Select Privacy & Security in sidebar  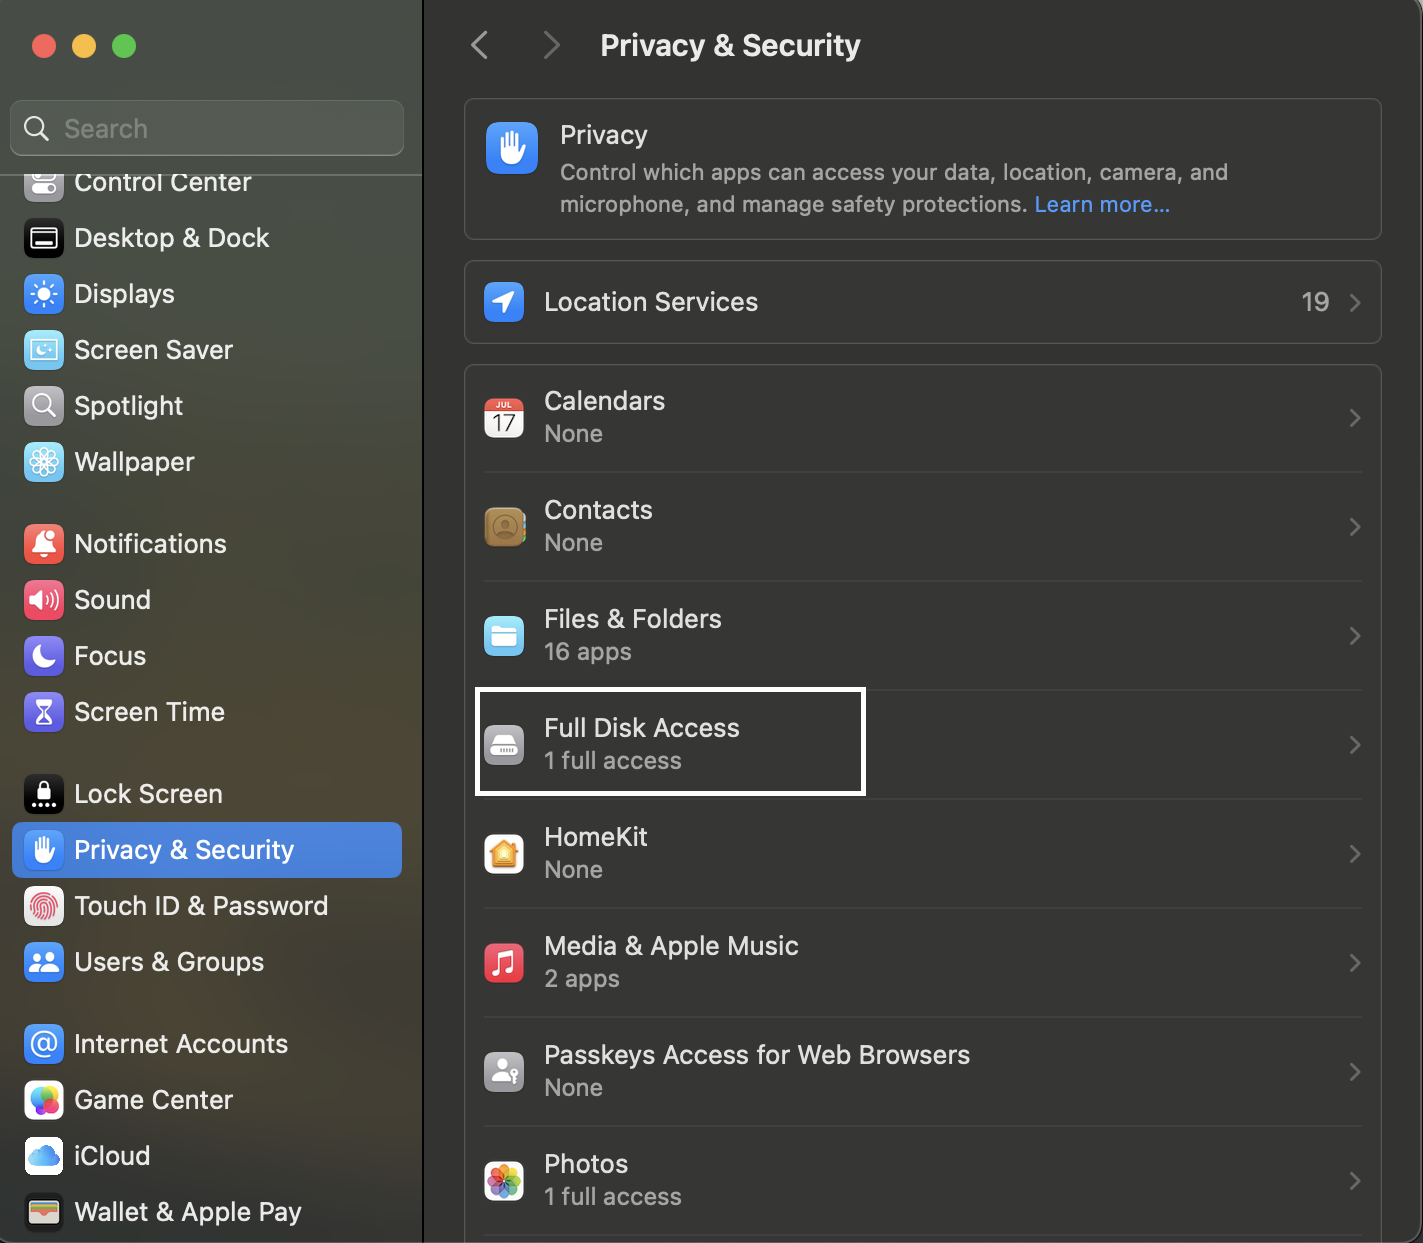[x=207, y=850]
